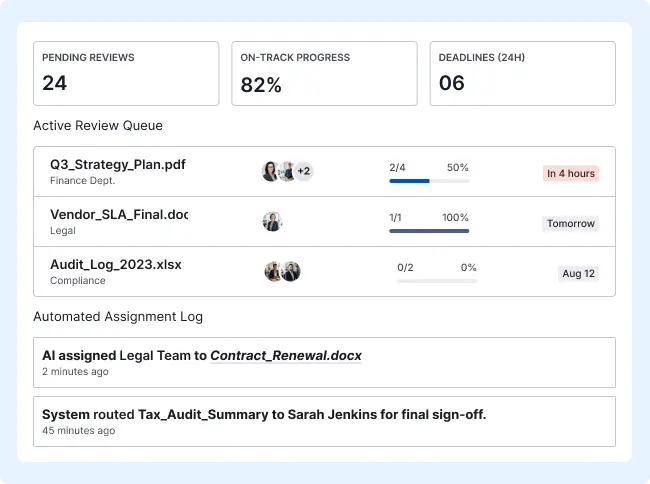Click the In 4 hours deadline badge
The height and width of the screenshot is (484, 650).
(x=571, y=174)
